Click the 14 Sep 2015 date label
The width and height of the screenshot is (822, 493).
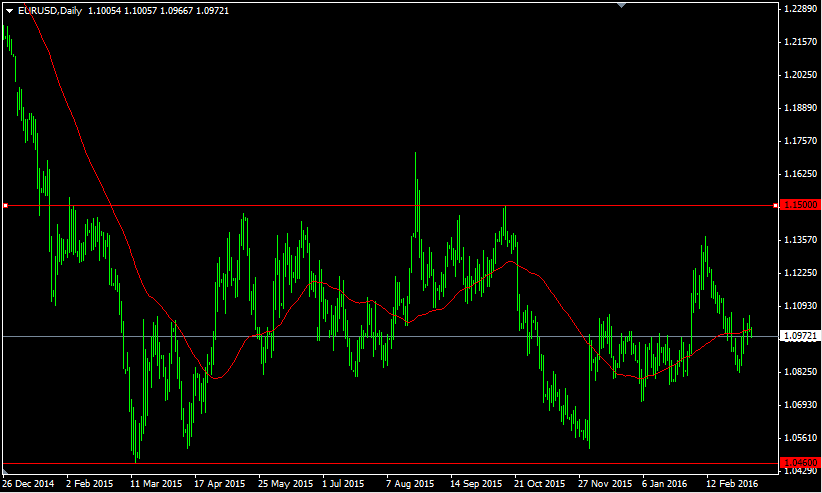point(476,484)
